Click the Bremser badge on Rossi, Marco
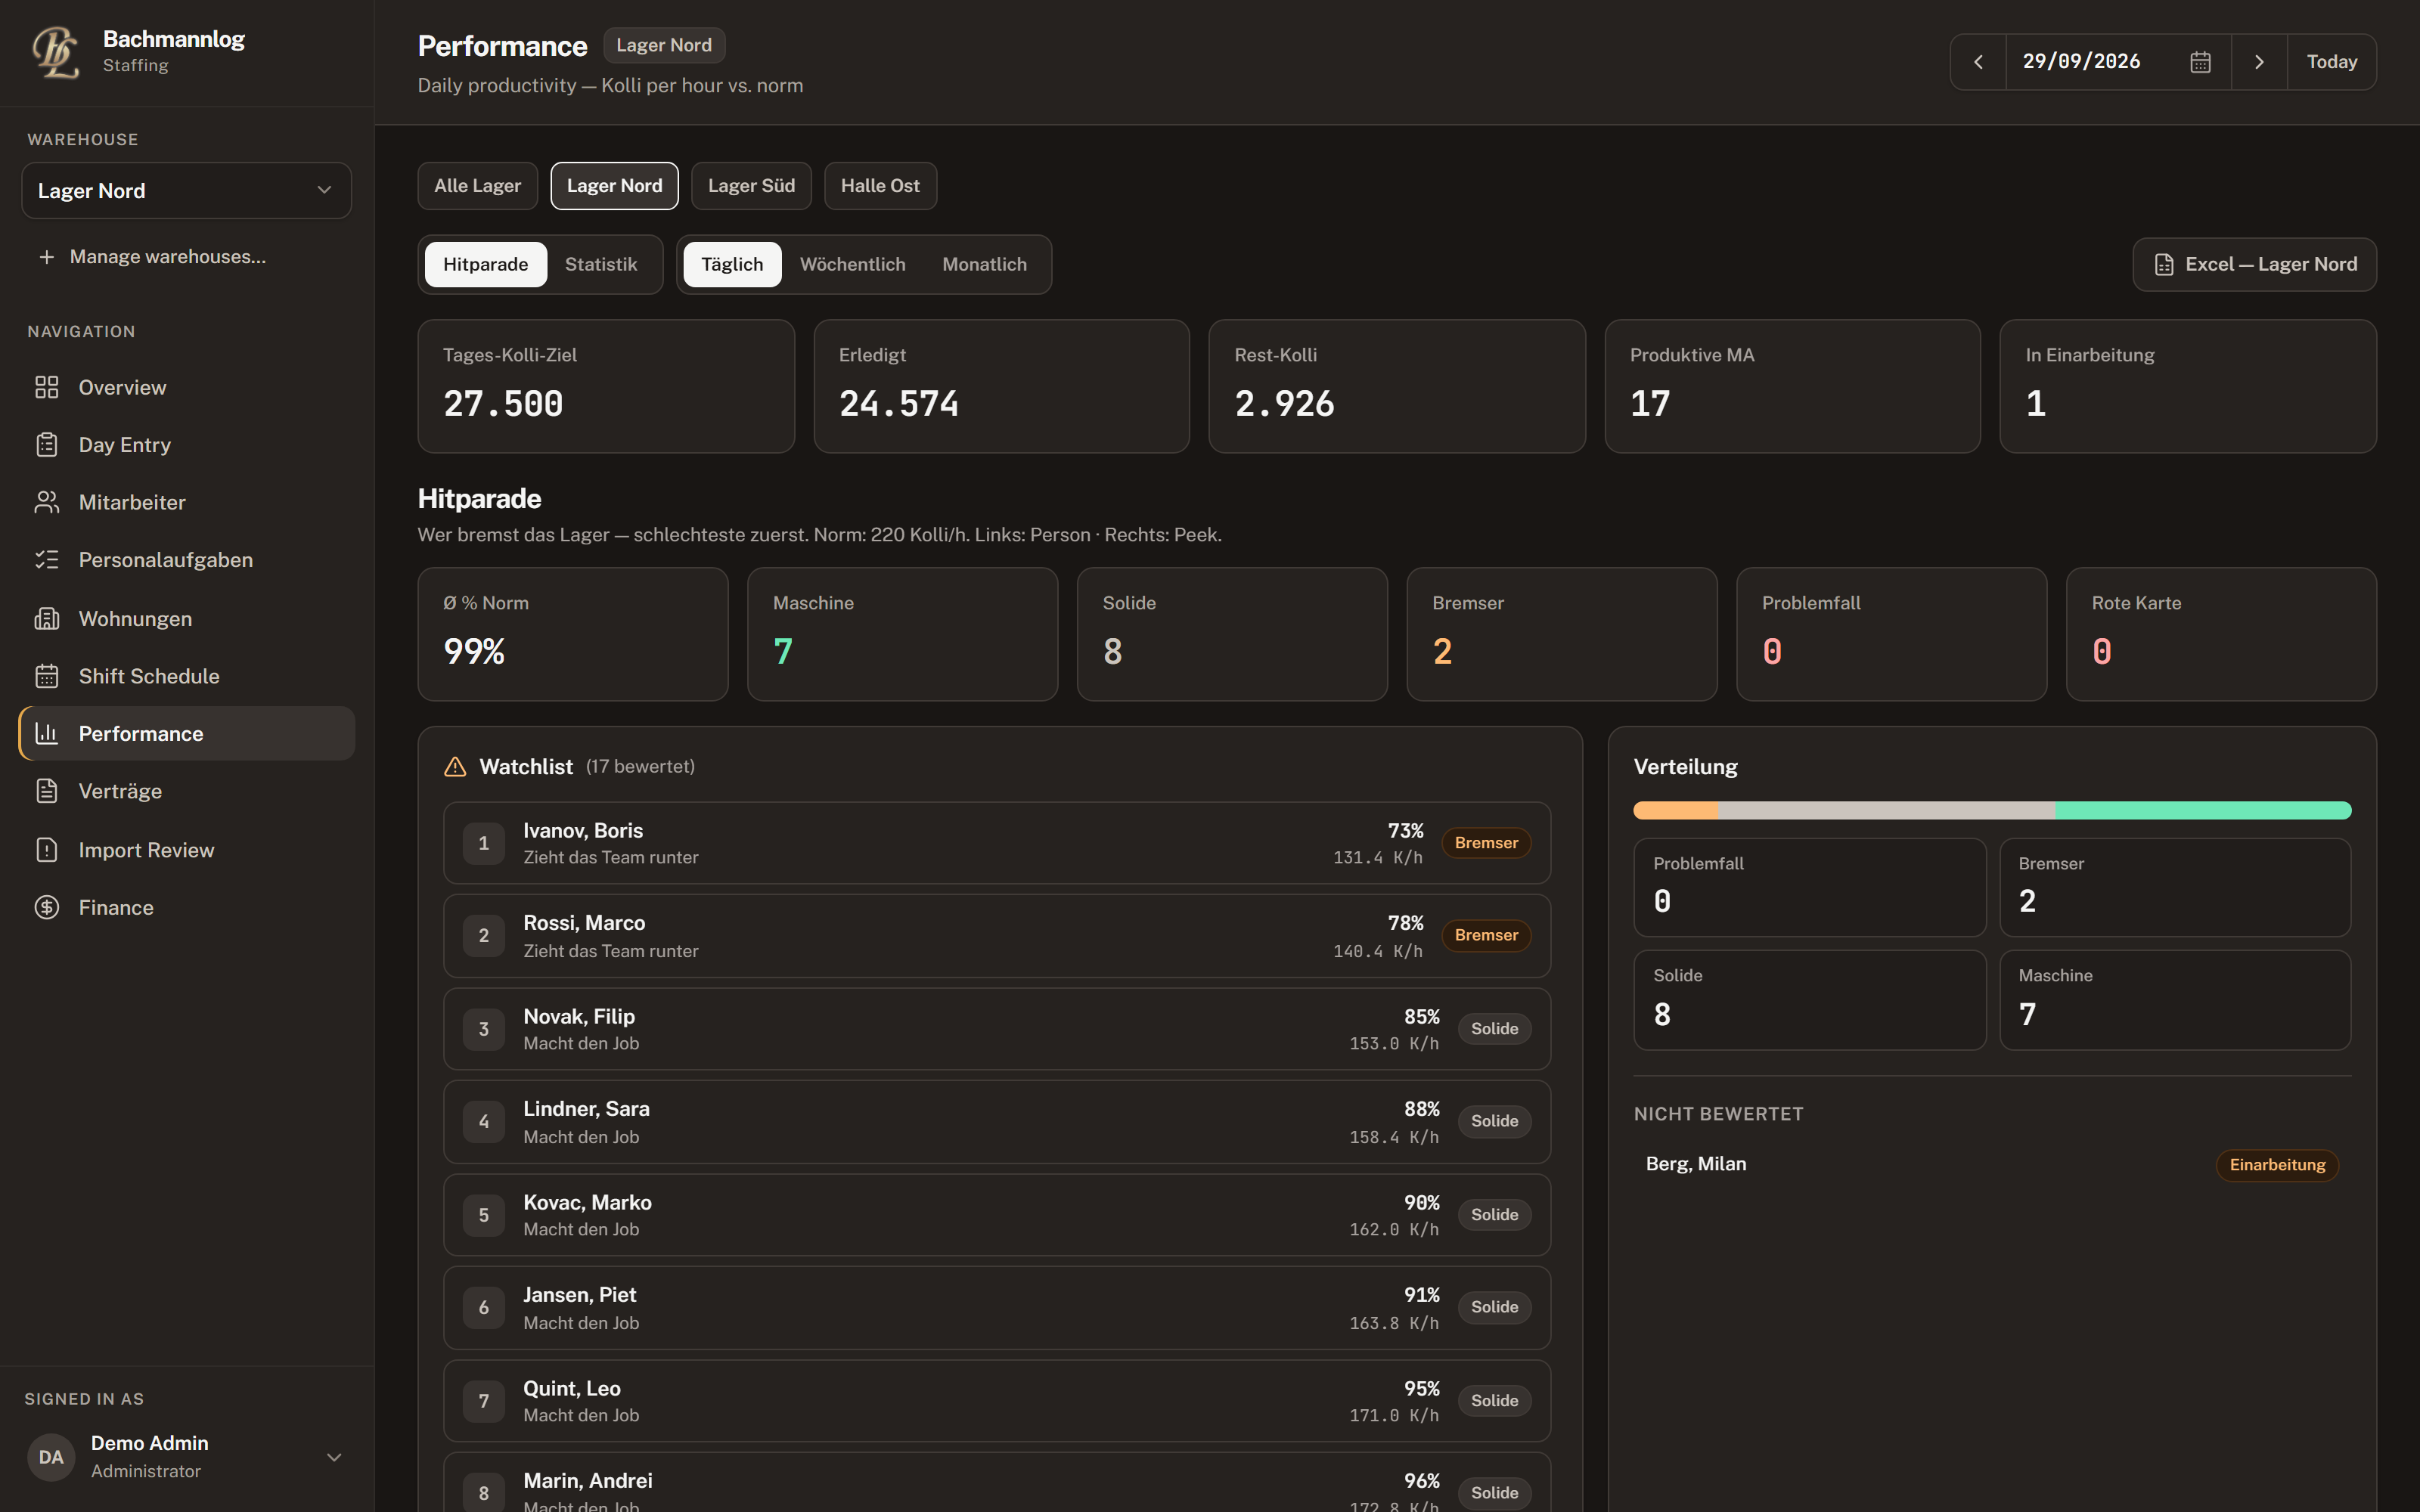The width and height of the screenshot is (2420, 1512). (x=1486, y=936)
